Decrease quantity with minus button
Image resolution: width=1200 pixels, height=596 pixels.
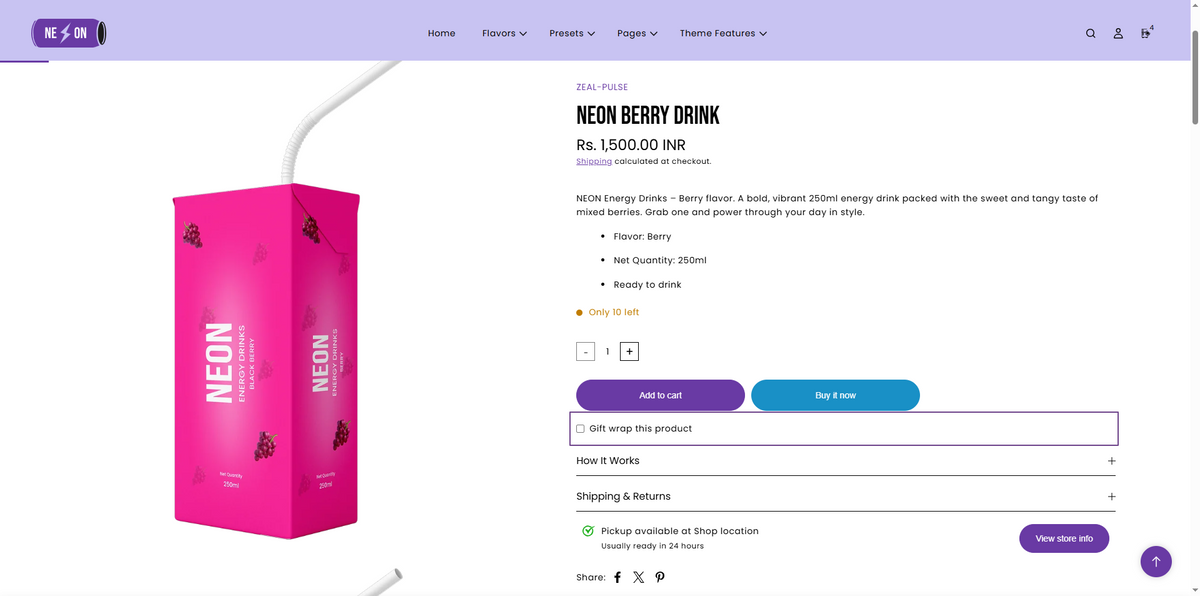tap(586, 351)
